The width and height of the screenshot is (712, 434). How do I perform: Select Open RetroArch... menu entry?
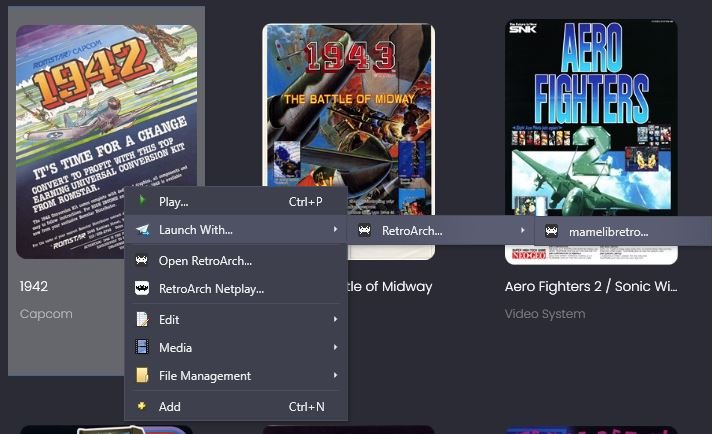click(x=236, y=261)
